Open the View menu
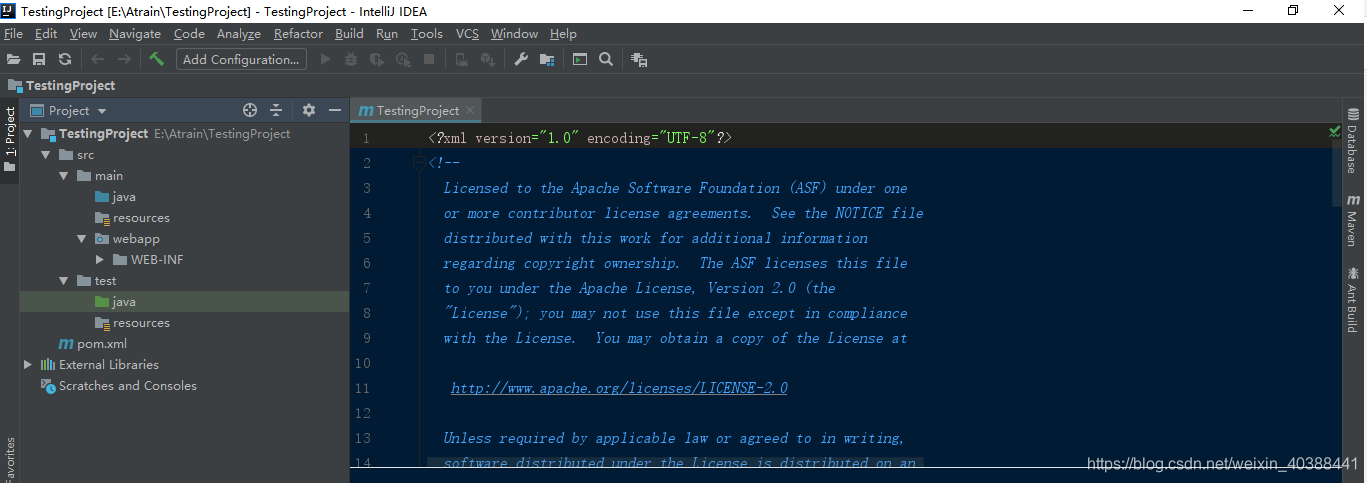1367x483 pixels. pyautogui.click(x=83, y=34)
